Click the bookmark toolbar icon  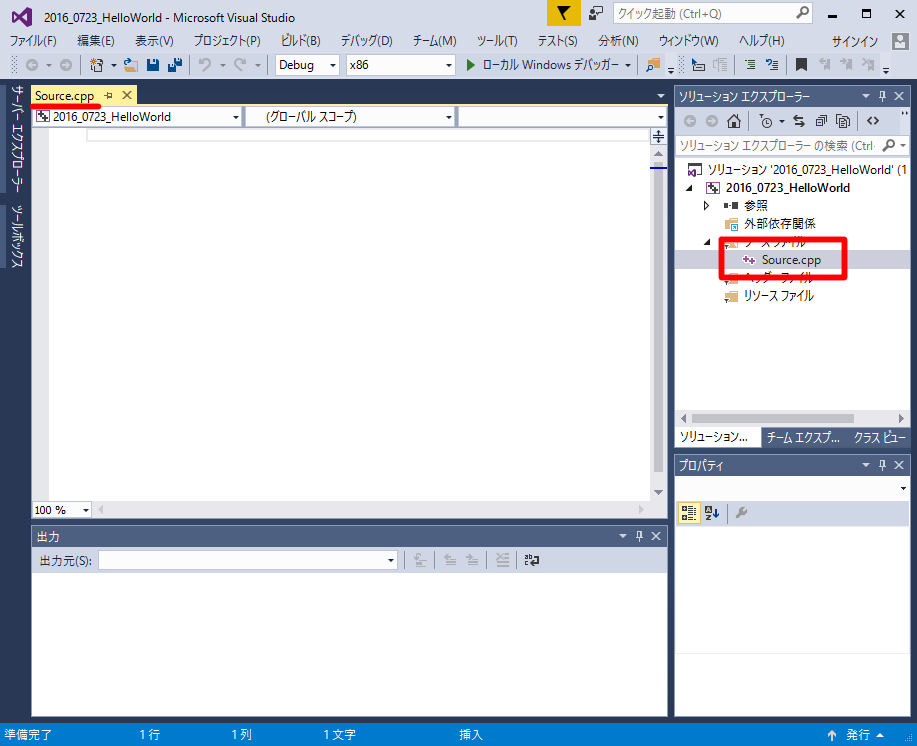[801, 65]
